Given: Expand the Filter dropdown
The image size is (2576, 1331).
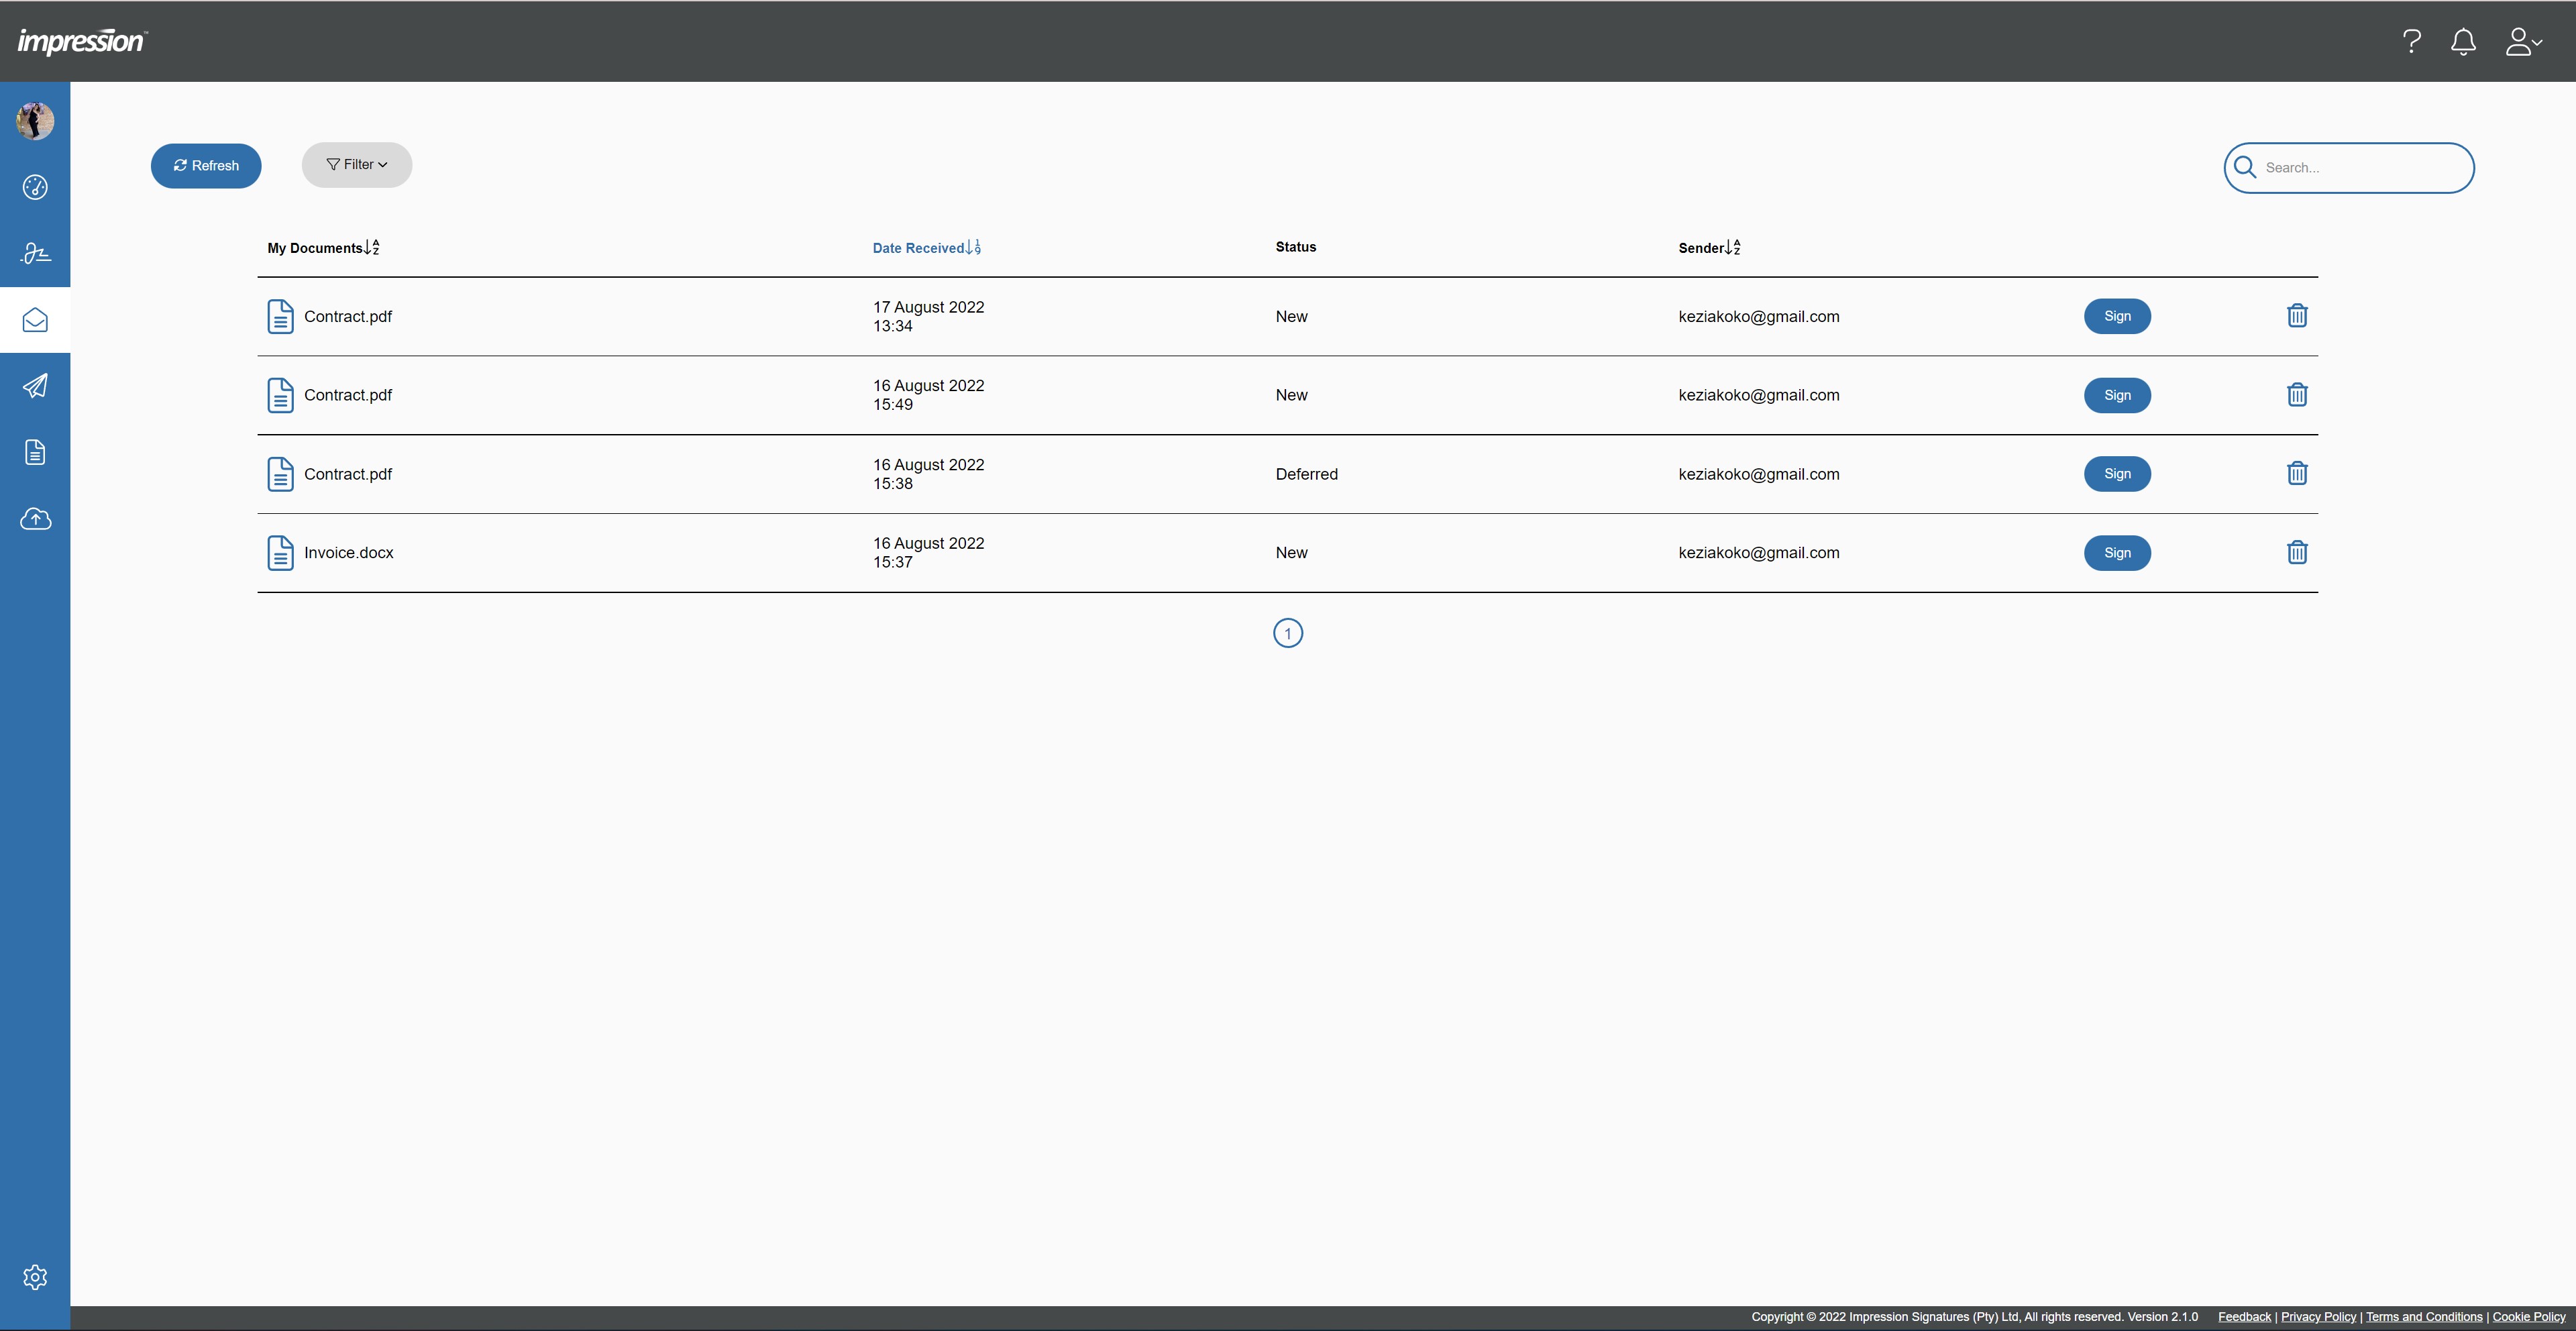Looking at the screenshot, I should (357, 165).
